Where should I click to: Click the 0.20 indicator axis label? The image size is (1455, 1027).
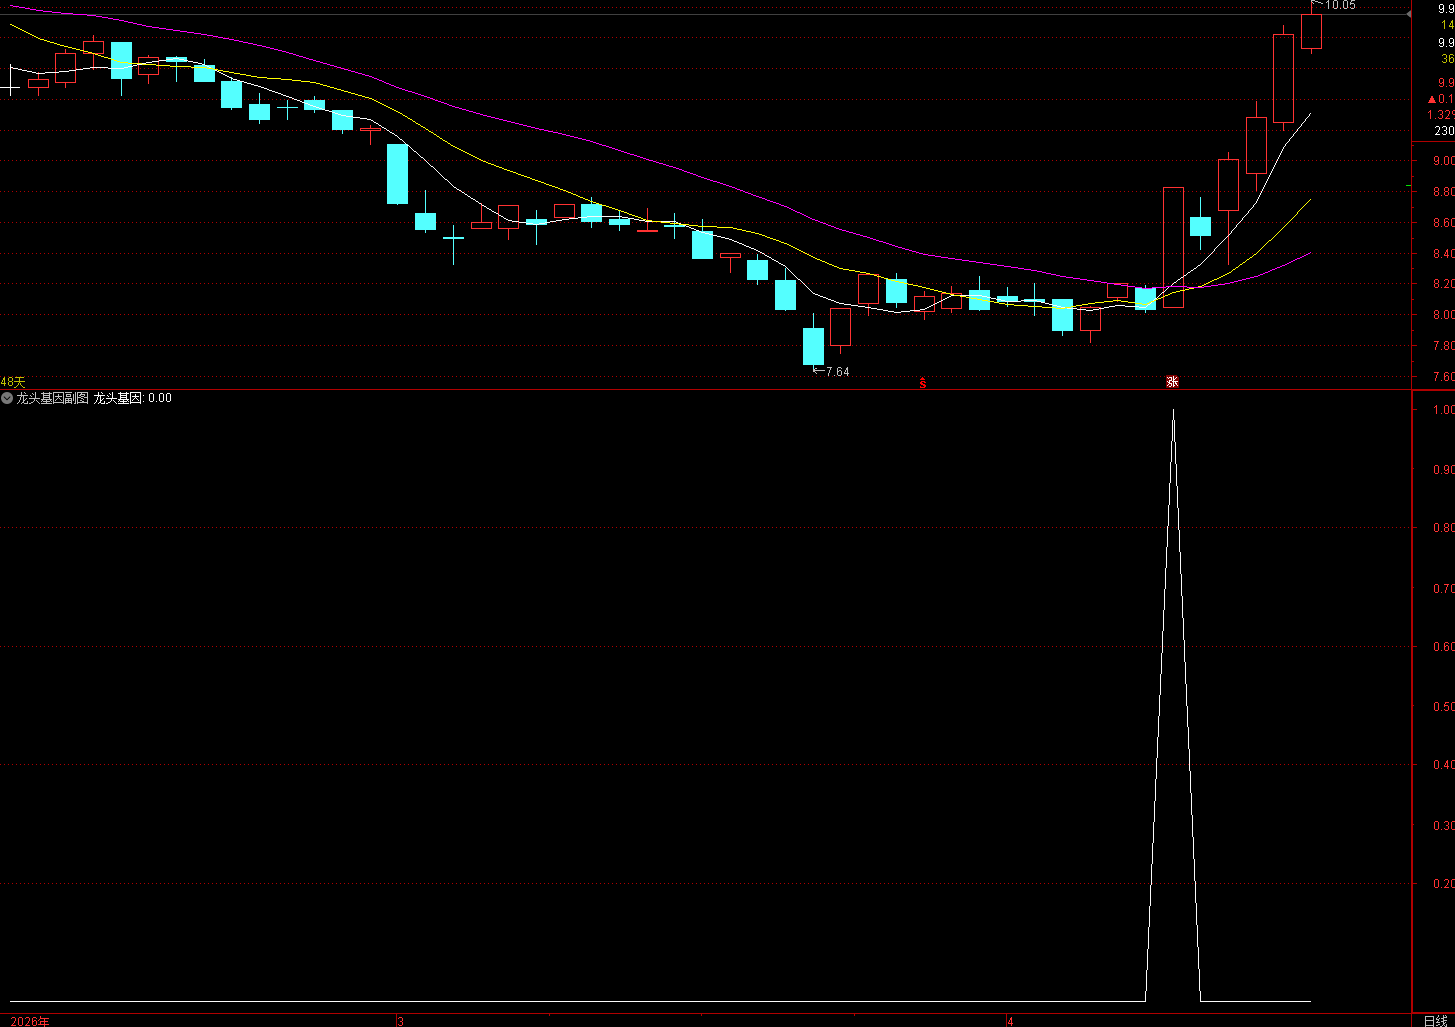coord(1443,884)
